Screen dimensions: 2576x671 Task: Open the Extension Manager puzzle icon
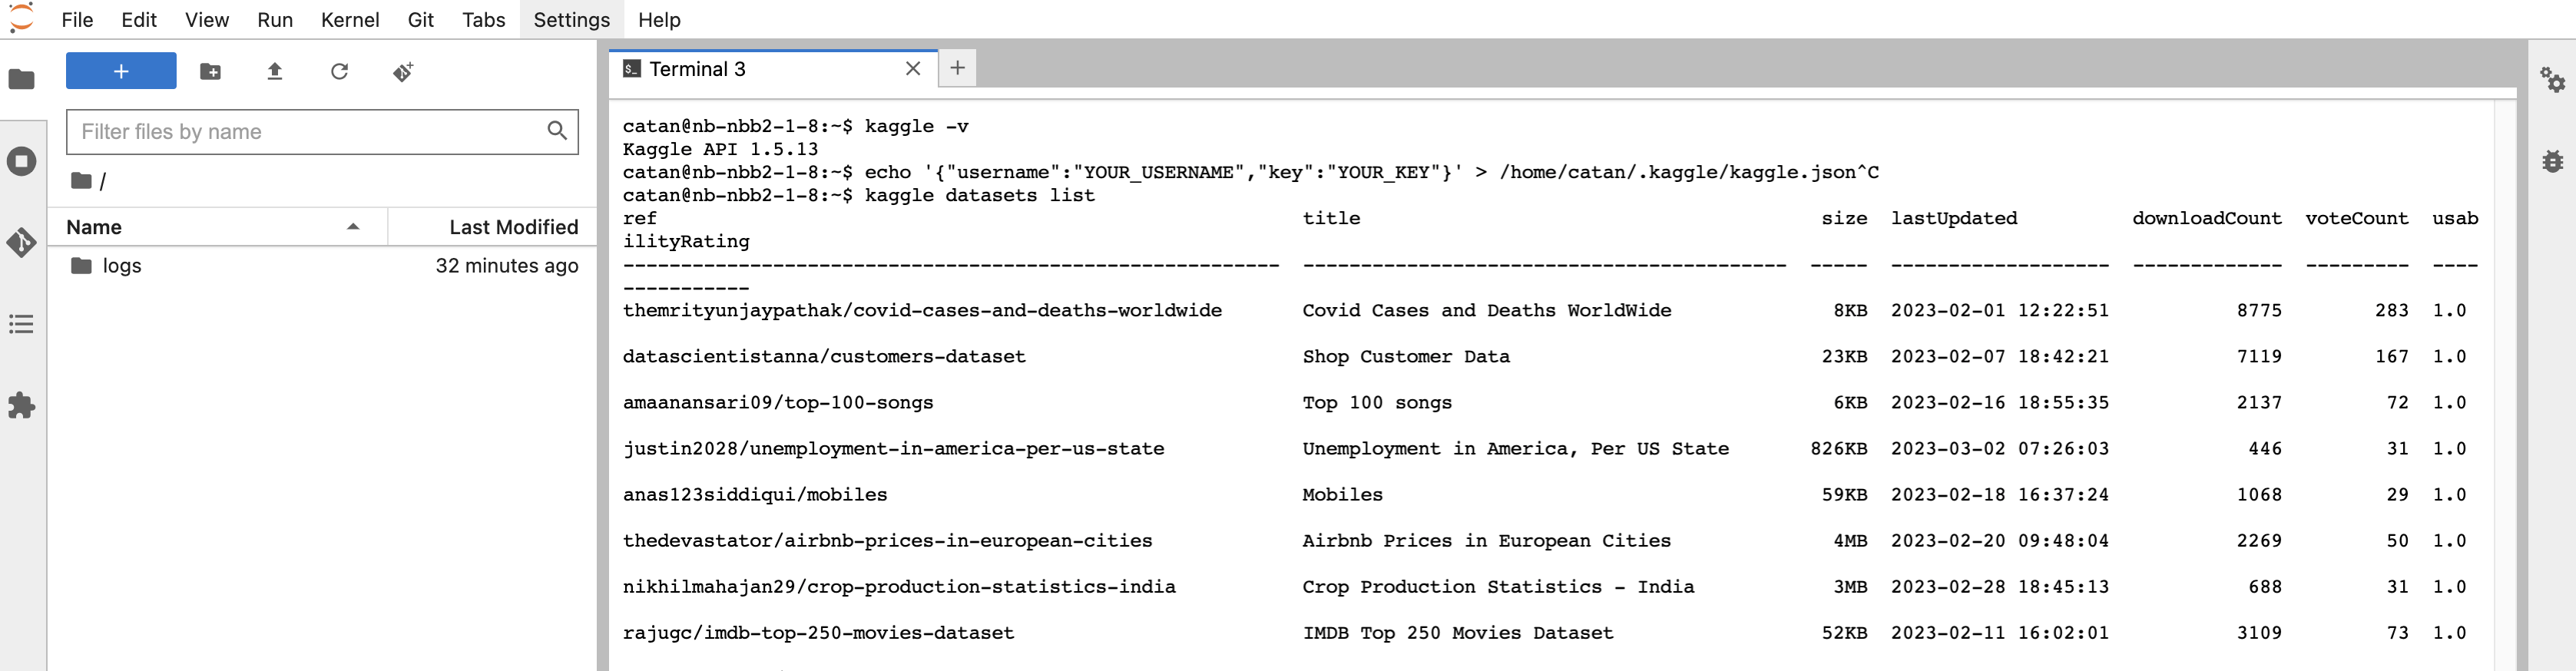[x=22, y=405]
